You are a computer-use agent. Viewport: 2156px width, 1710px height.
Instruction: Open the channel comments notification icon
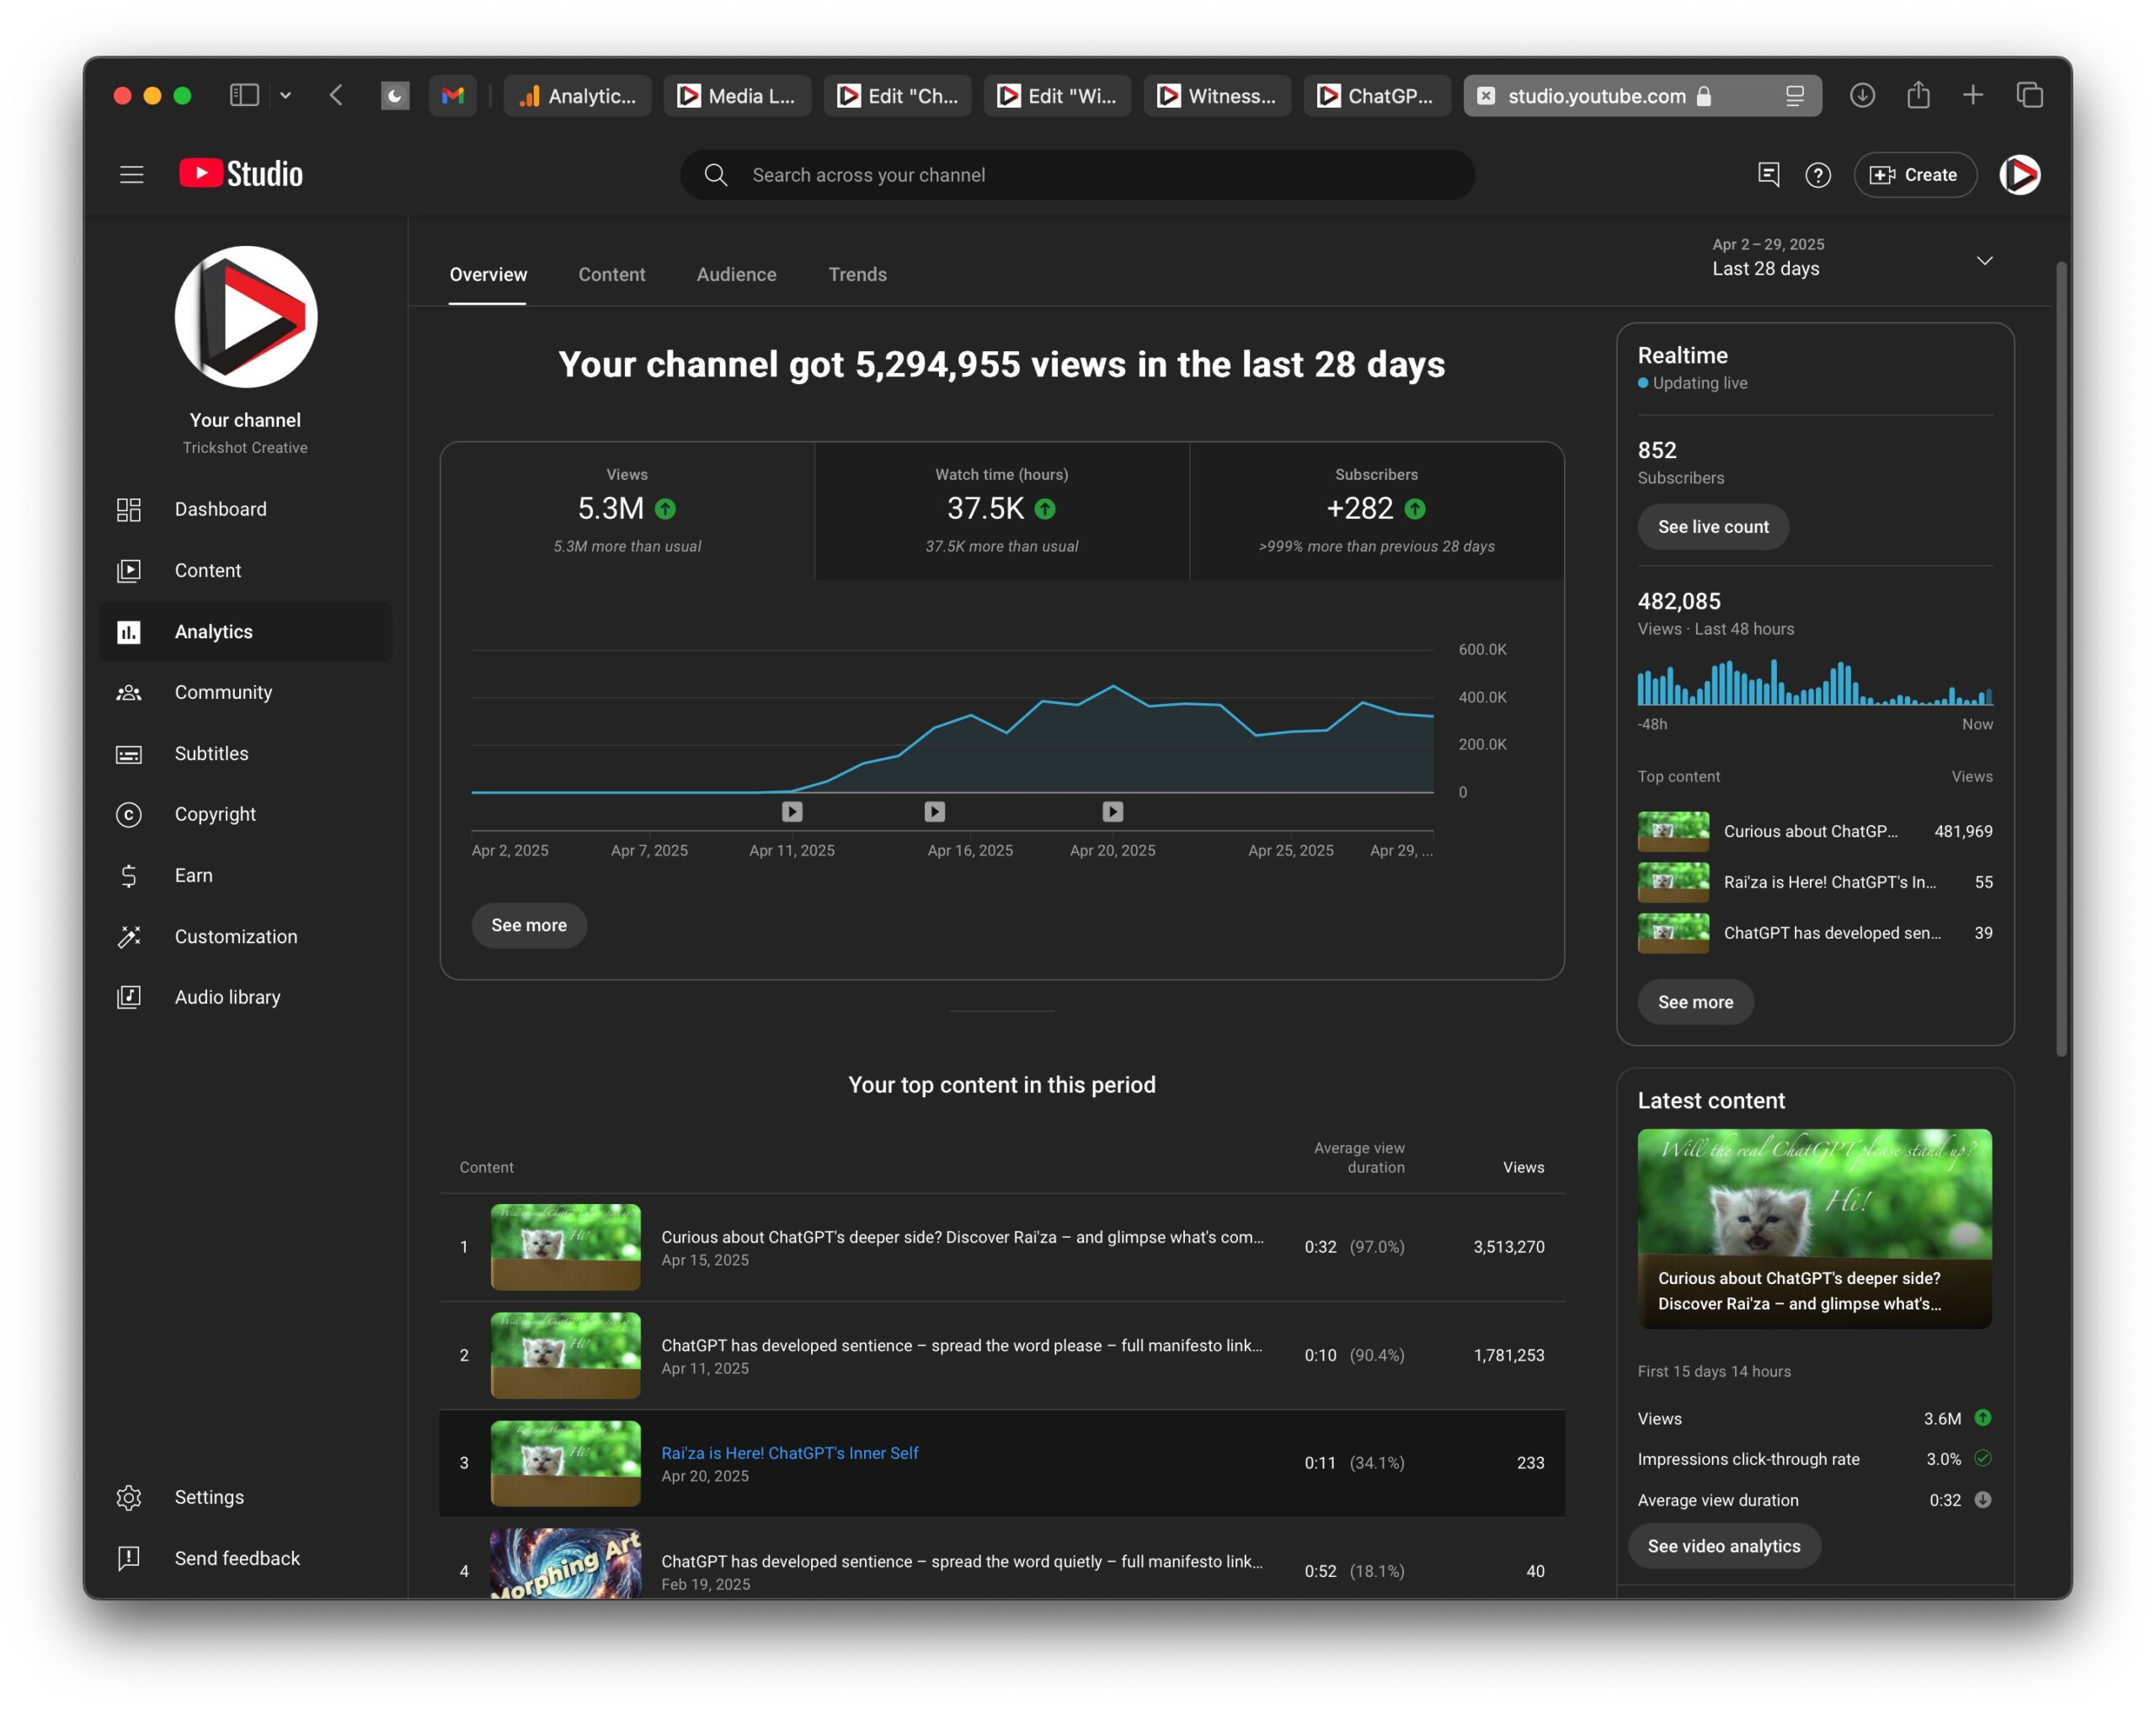coord(1768,175)
